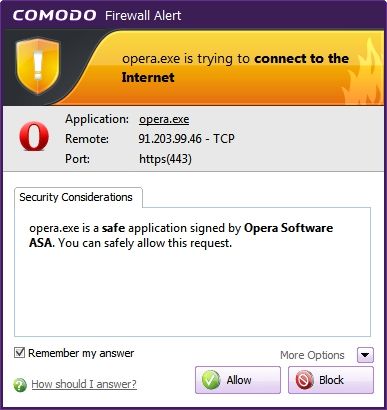Click the COMODO logo in title bar
Screen dimensions: 387x410
click(x=55, y=15)
